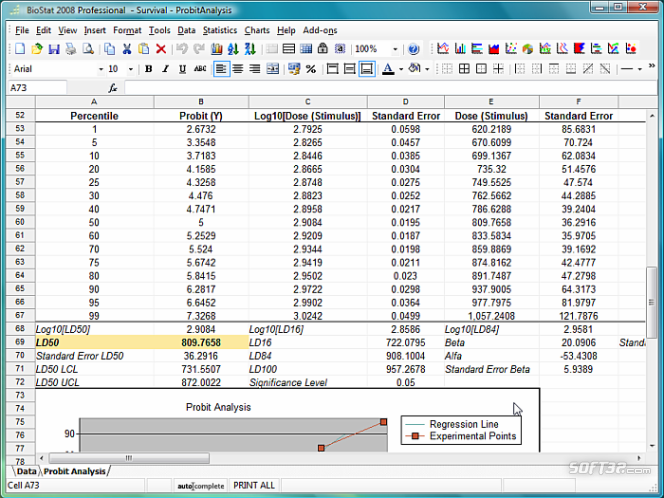Click the PRINT ALL status button
The width and height of the screenshot is (664, 498).
tap(254, 485)
